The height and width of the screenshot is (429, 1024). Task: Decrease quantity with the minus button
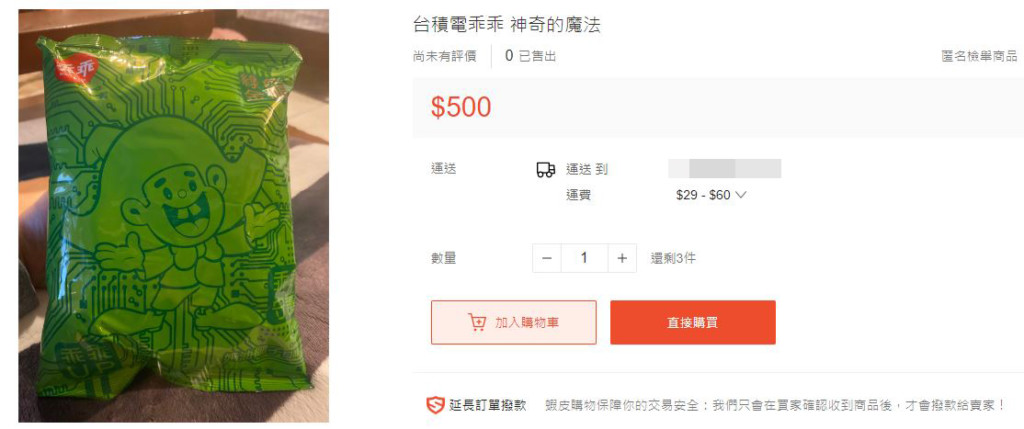pyautogui.click(x=547, y=259)
